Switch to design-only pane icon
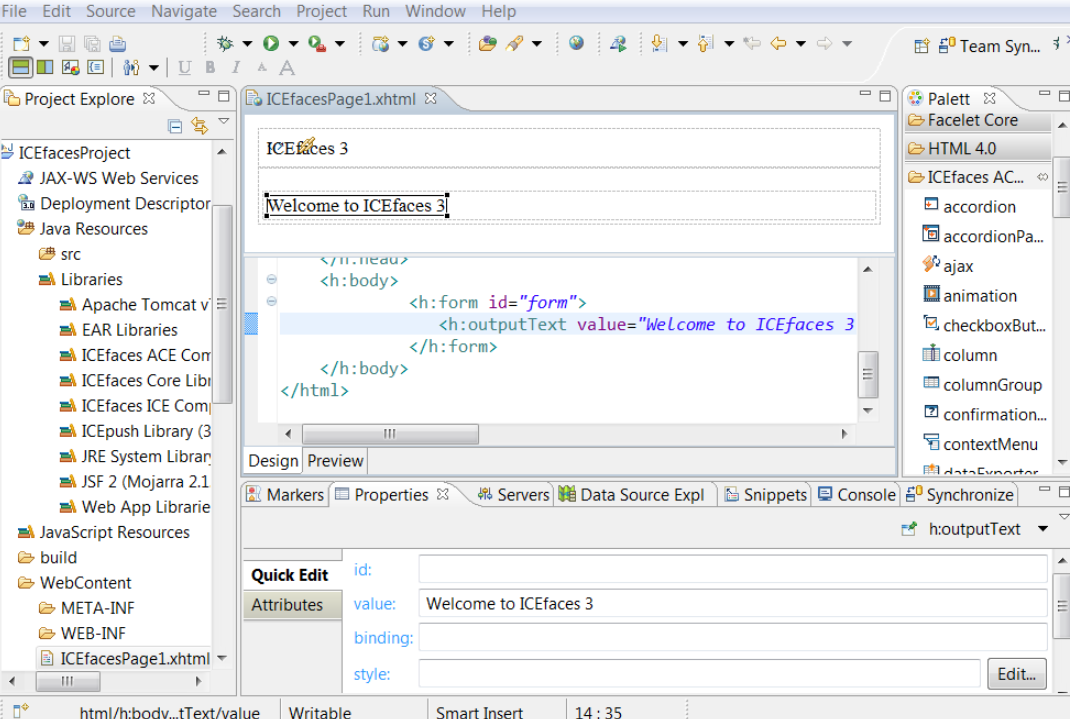Screen dimensions: 1070x719 tap(70, 67)
